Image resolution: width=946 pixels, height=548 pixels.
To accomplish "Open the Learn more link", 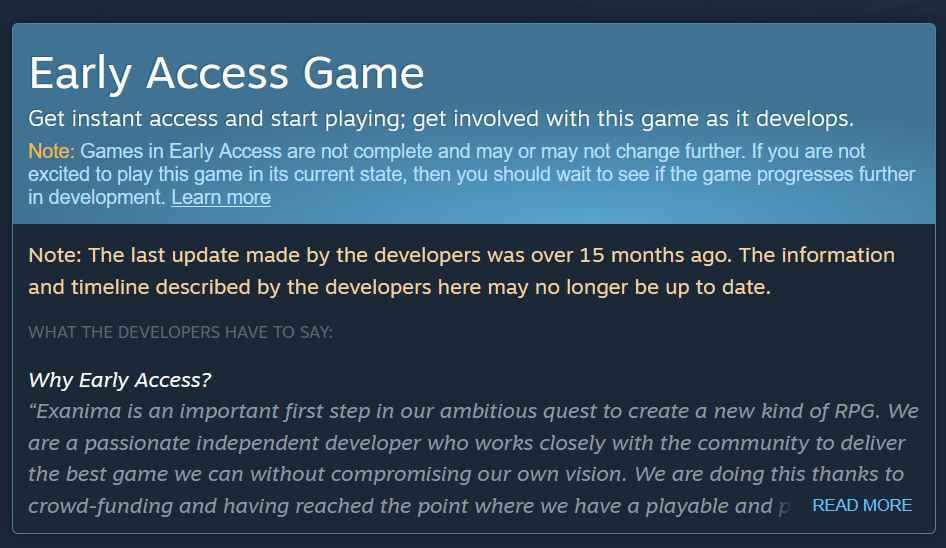I will pyautogui.click(x=221, y=197).
